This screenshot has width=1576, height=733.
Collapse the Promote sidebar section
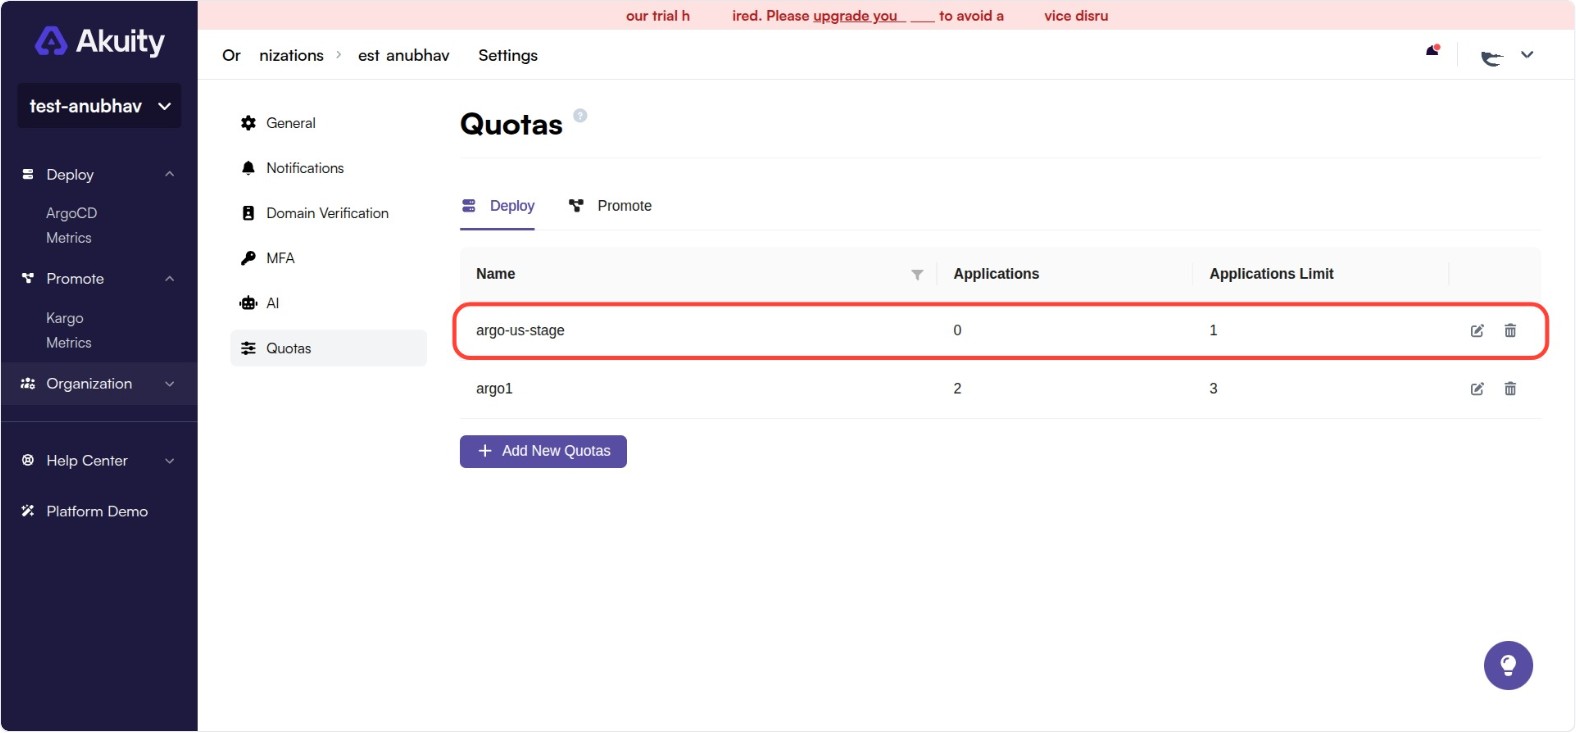coord(170,279)
